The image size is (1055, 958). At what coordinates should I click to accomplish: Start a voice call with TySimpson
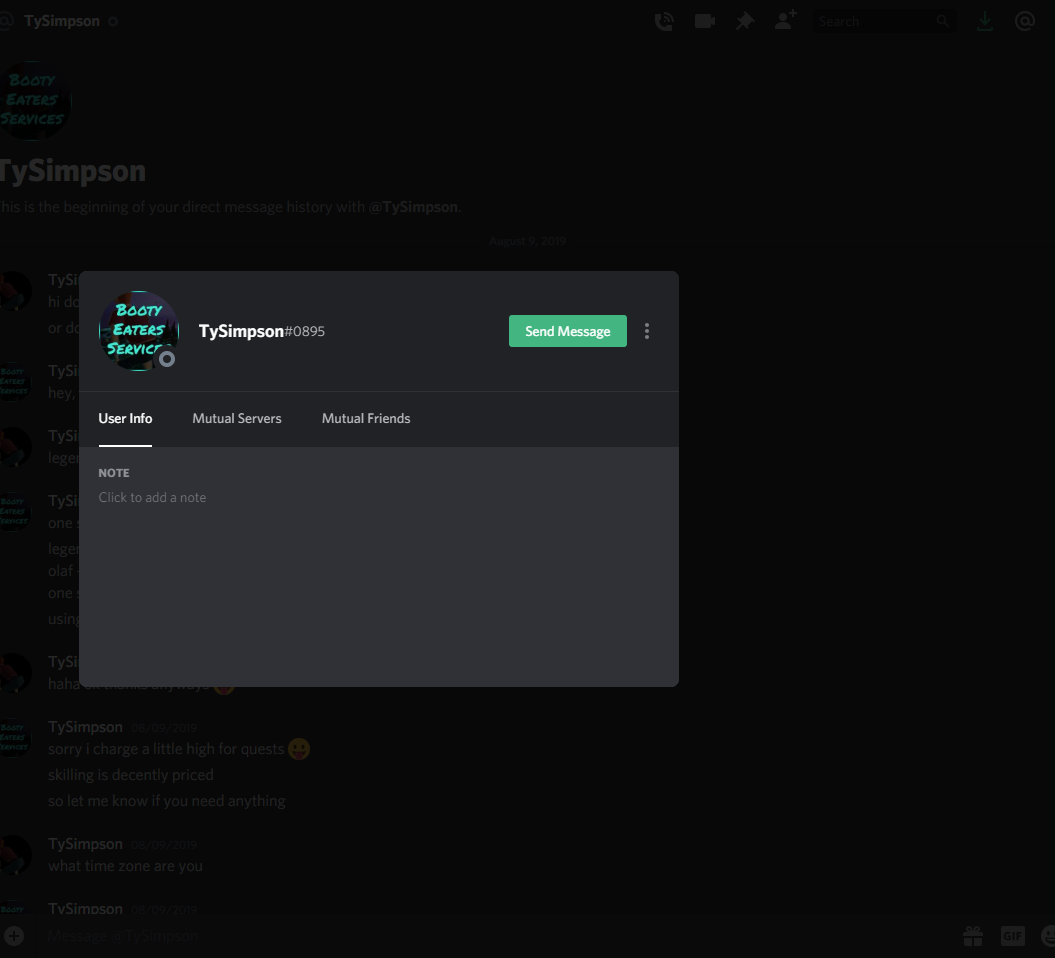[x=664, y=22]
